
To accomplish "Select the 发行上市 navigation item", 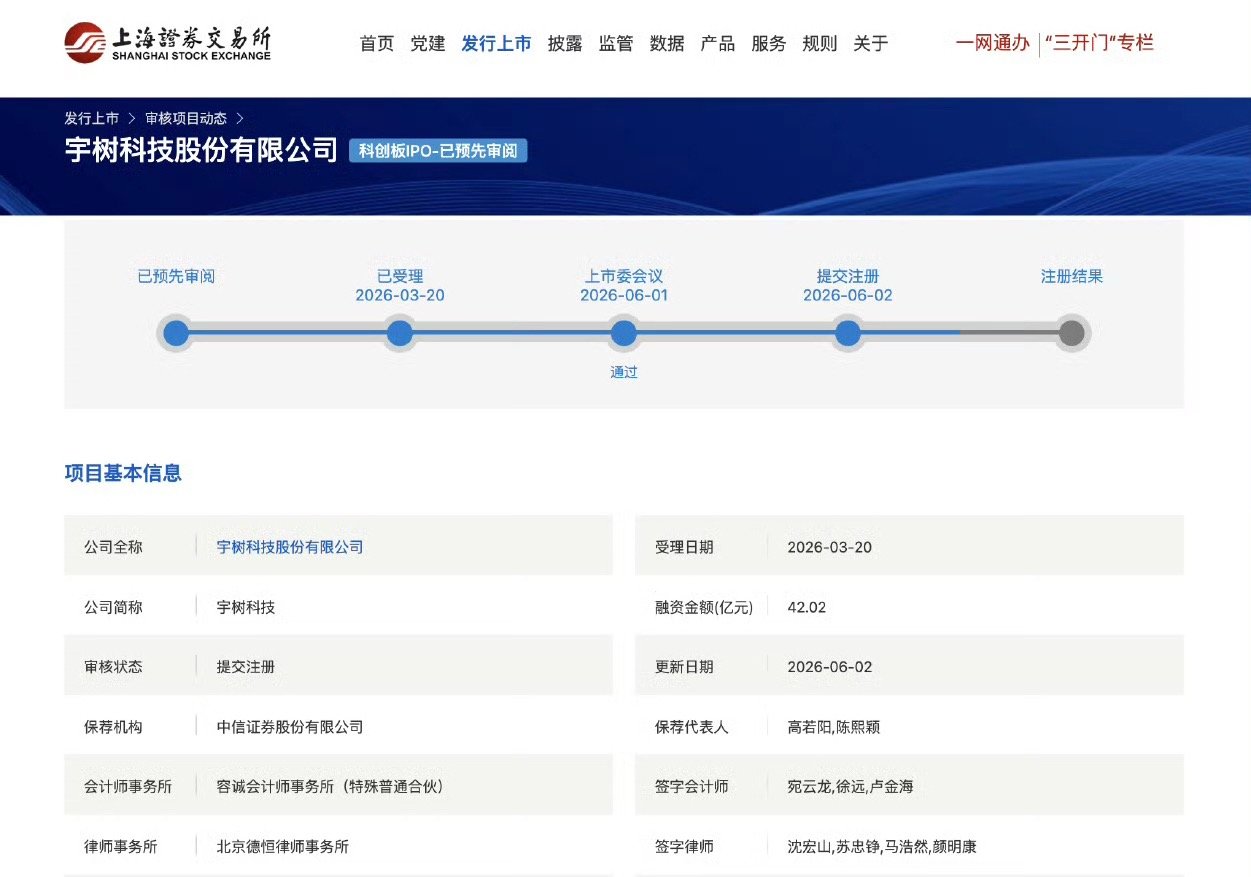I will coord(496,43).
